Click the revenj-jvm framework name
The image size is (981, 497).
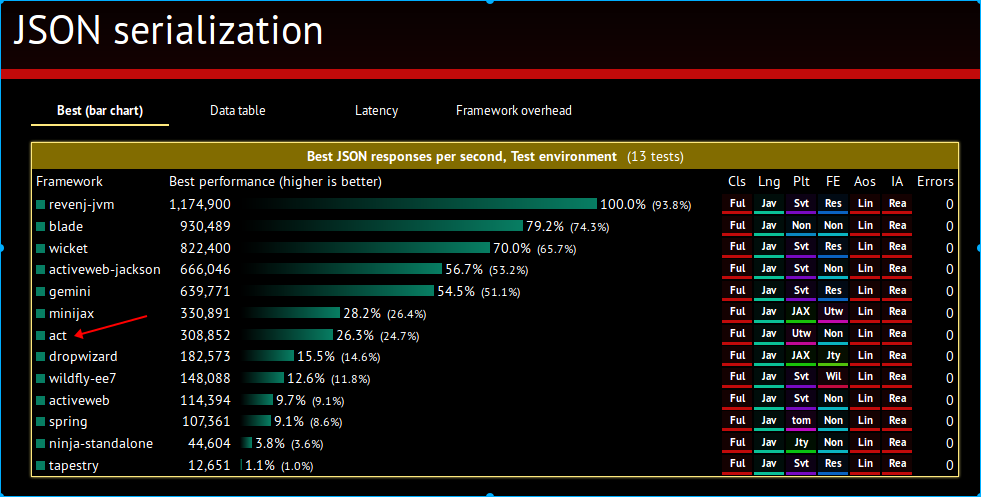(x=81, y=205)
